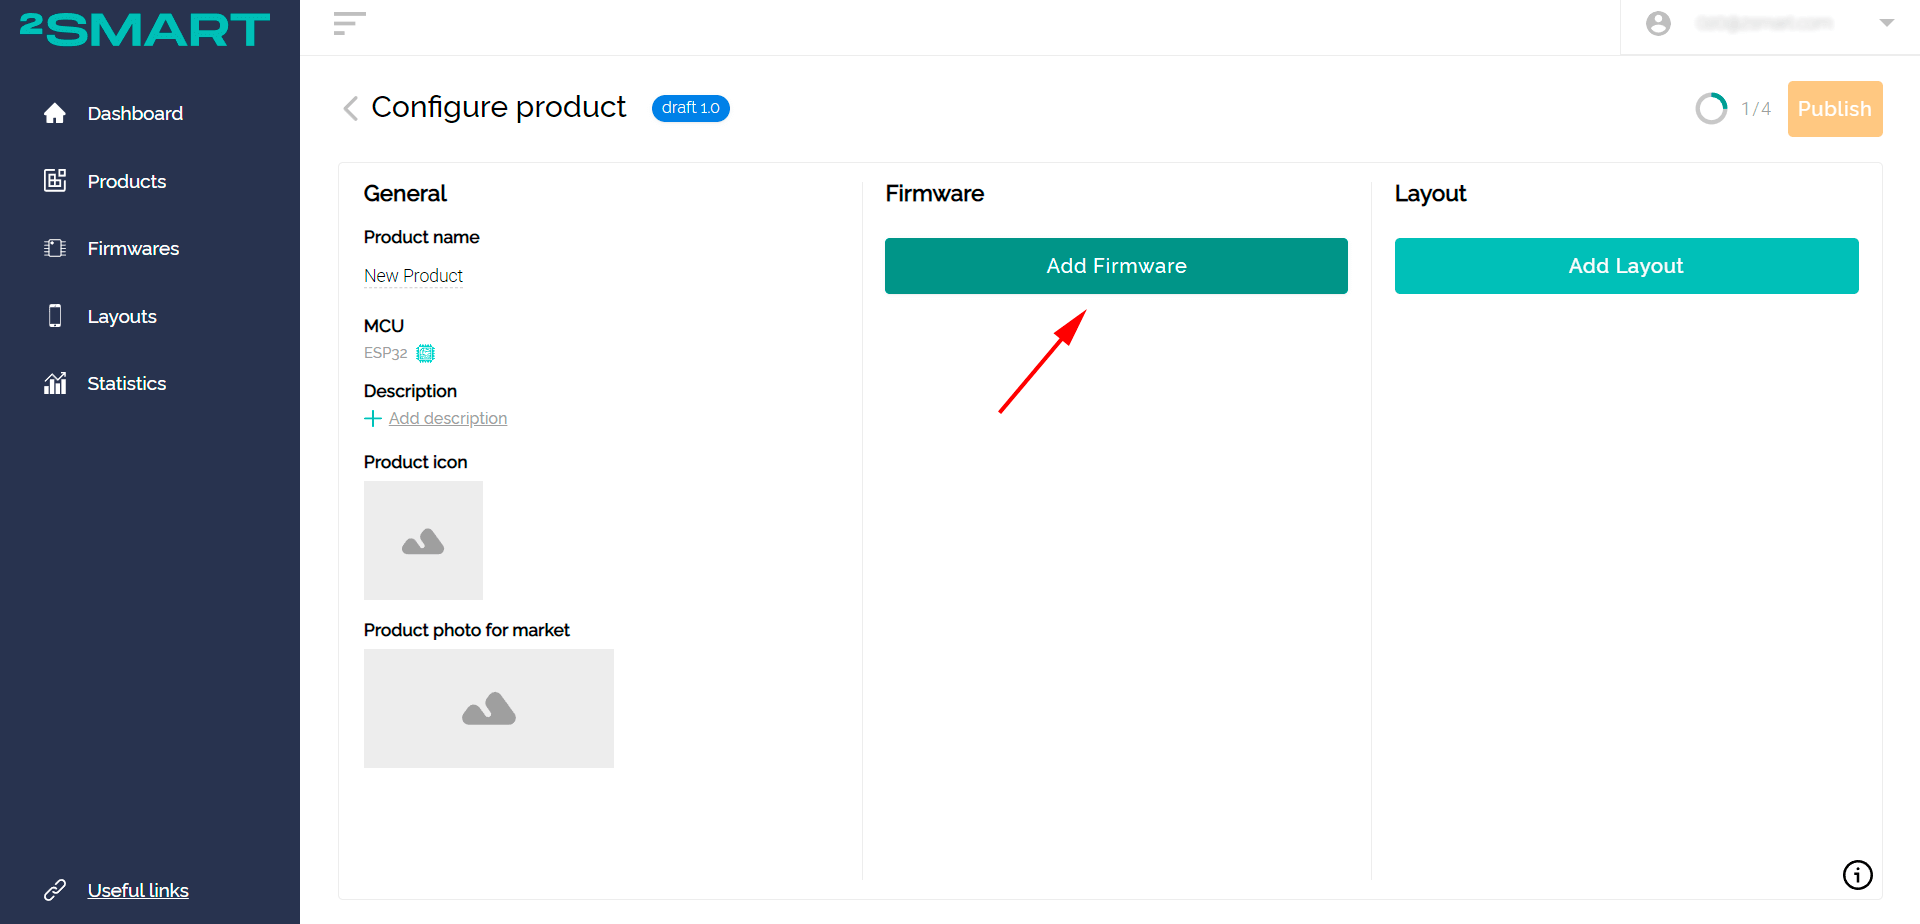The image size is (1920, 924).
Task: Click the General section heading
Action: click(405, 194)
